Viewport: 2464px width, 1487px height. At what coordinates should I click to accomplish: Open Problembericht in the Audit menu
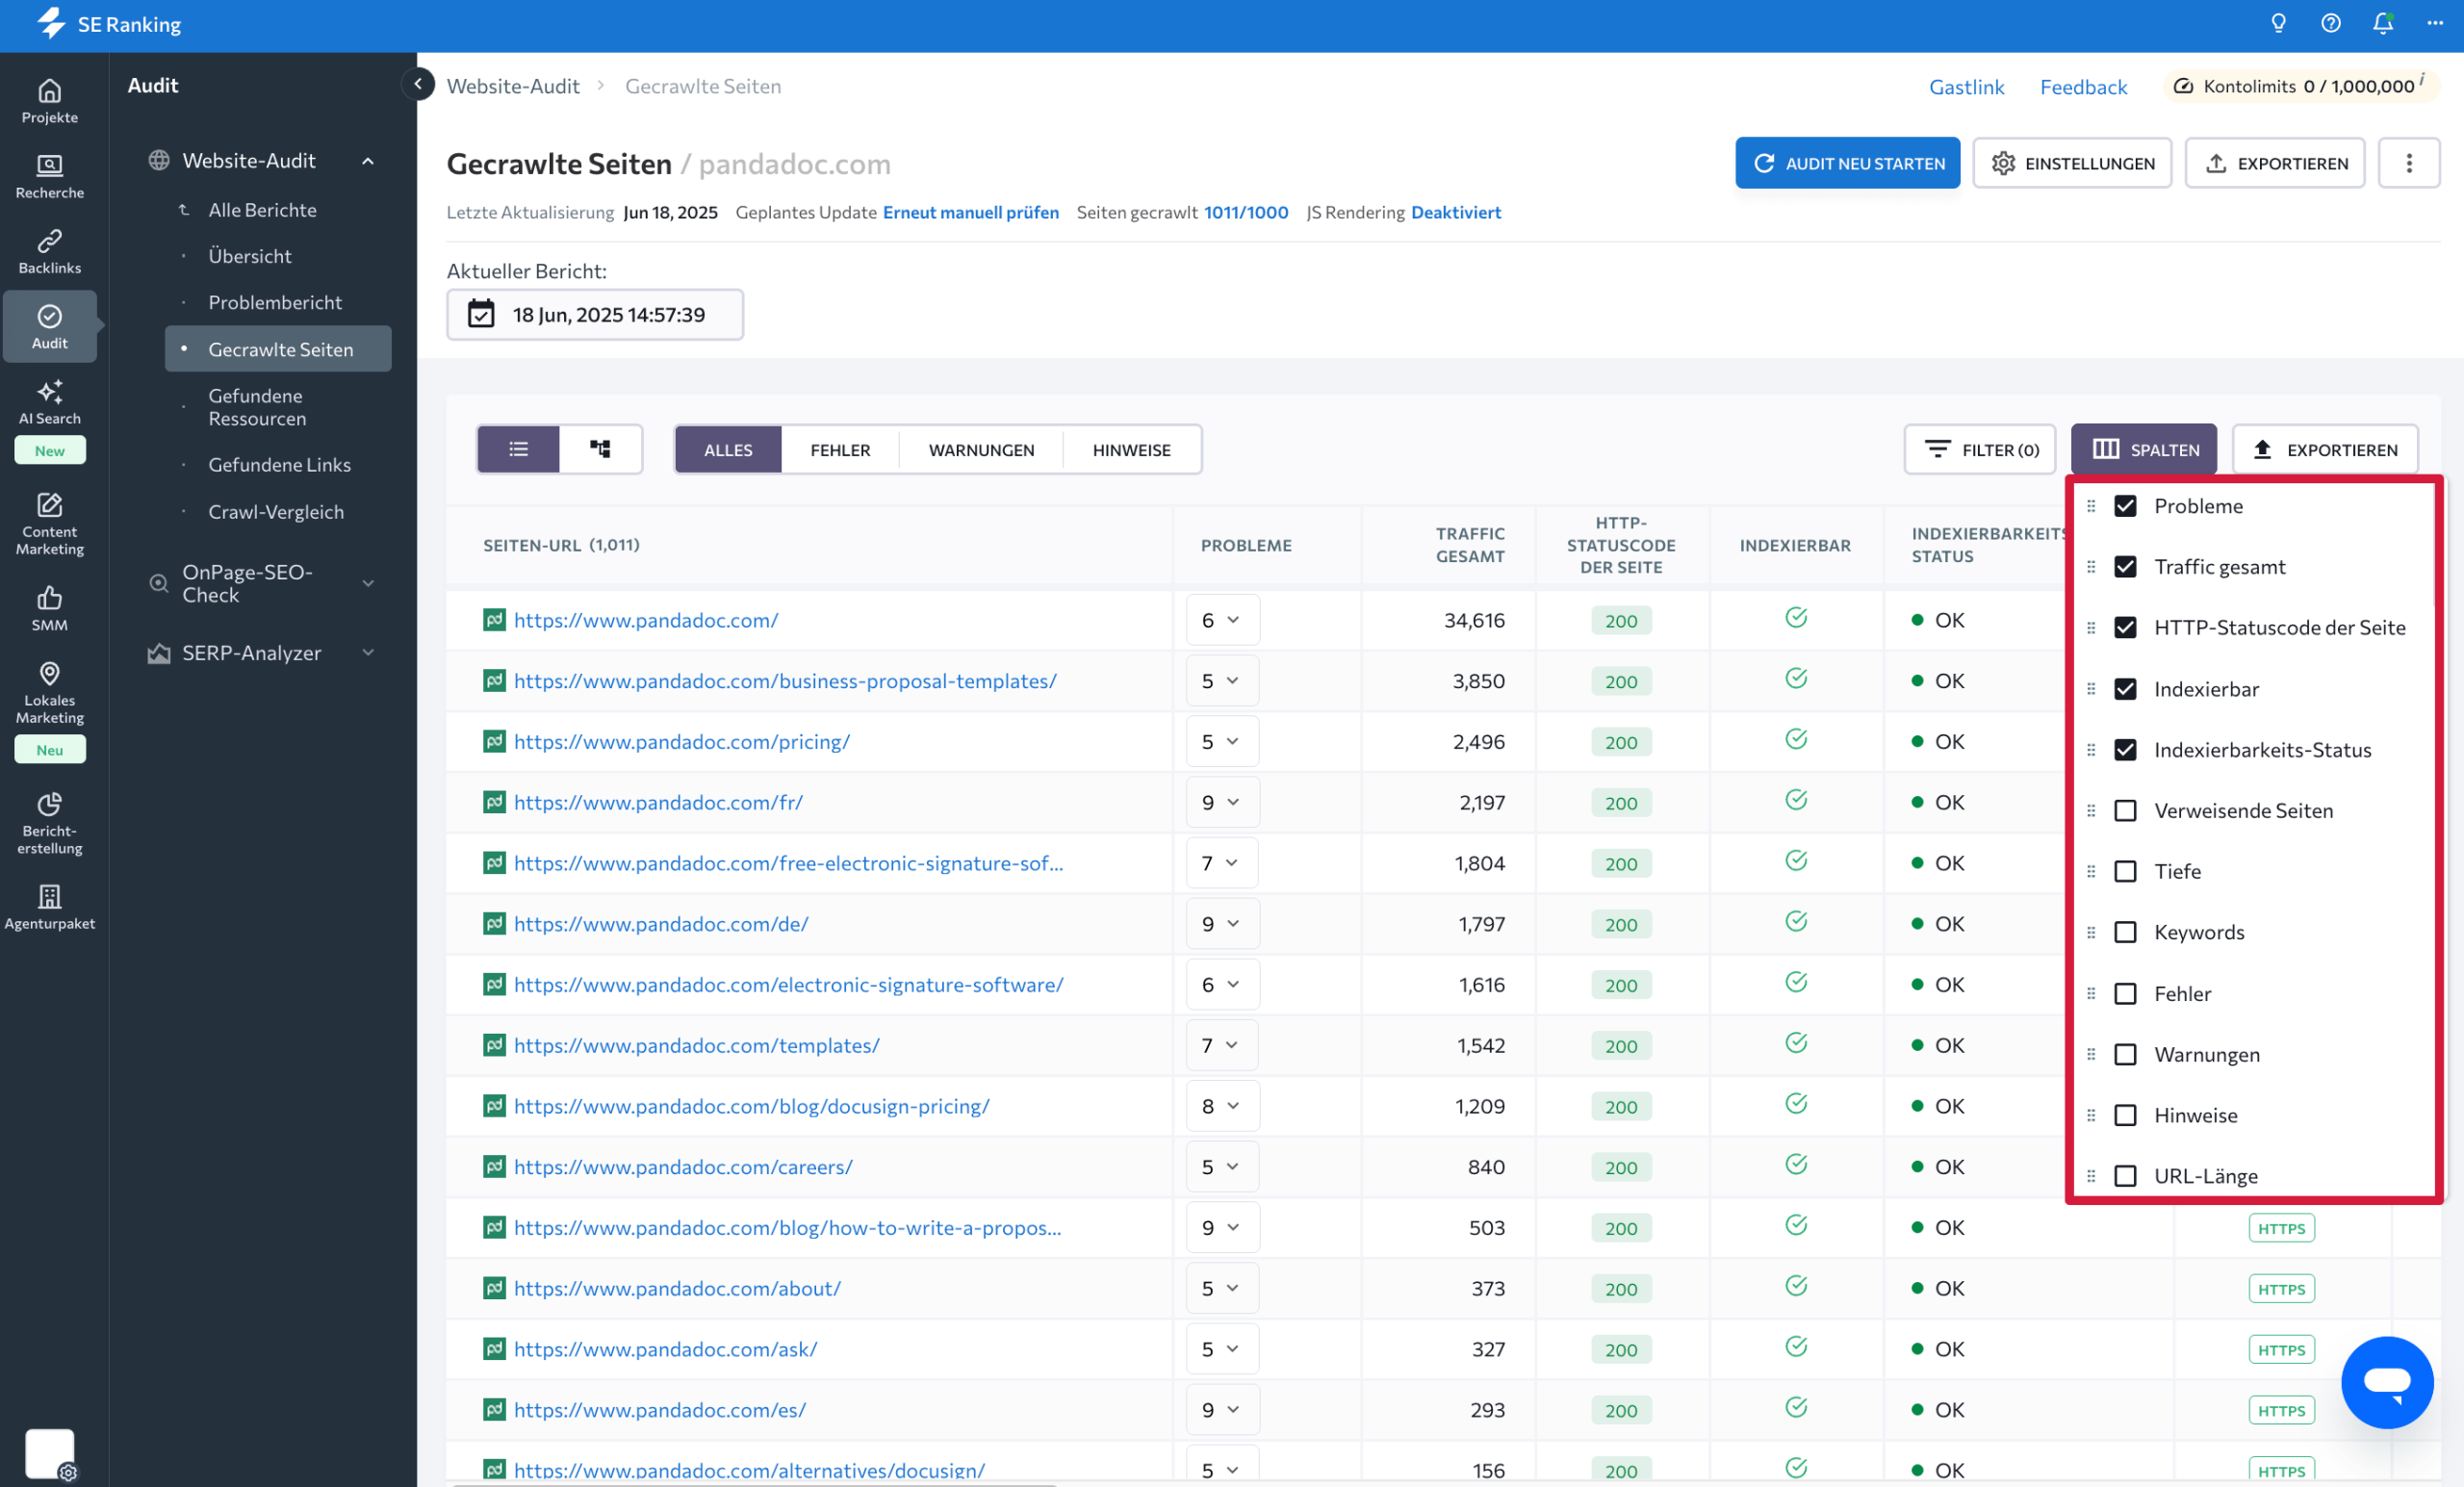click(275, 302)
